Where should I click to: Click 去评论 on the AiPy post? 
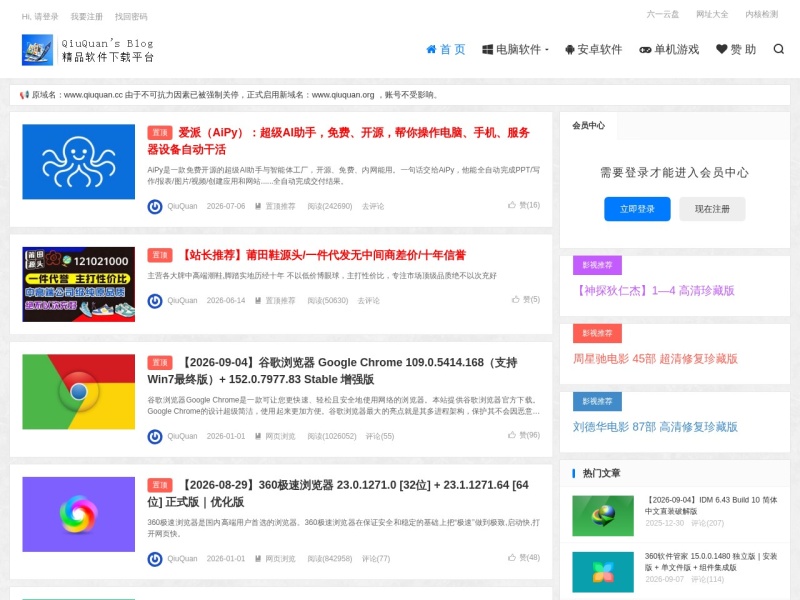coord(373,207)
